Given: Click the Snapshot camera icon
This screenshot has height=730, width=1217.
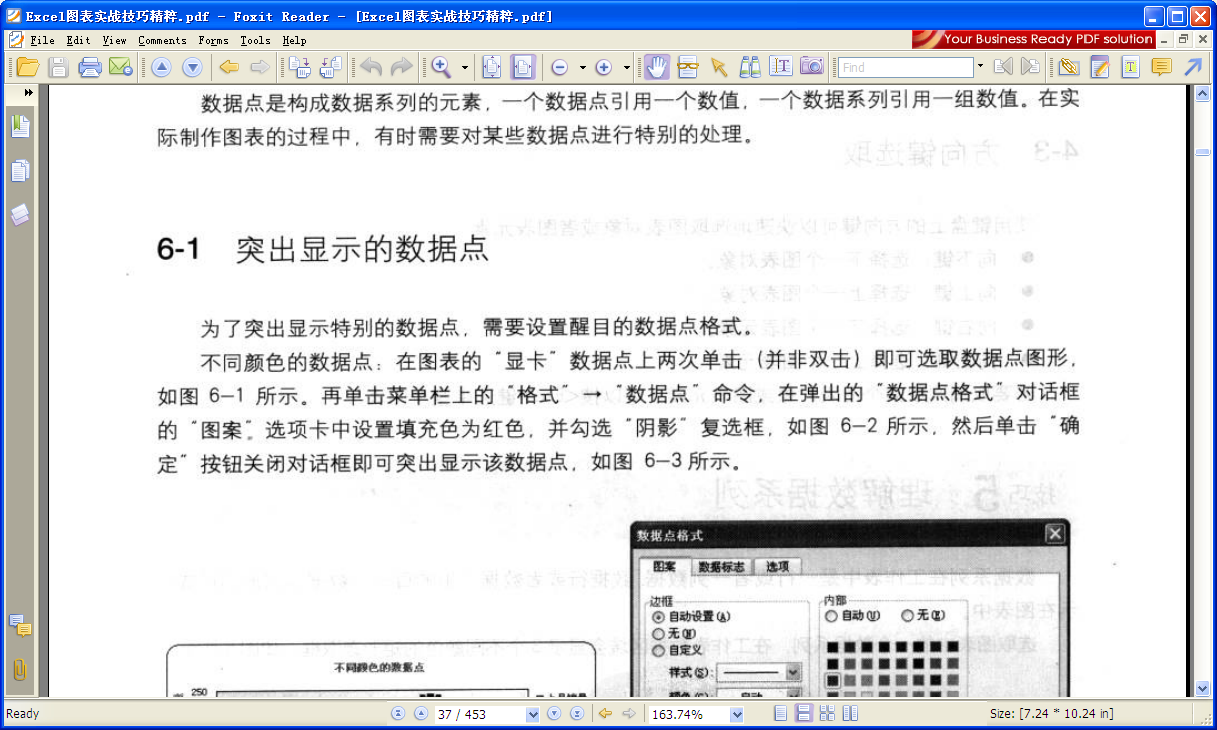Looking at the screenshot, I should click(812, 67).
